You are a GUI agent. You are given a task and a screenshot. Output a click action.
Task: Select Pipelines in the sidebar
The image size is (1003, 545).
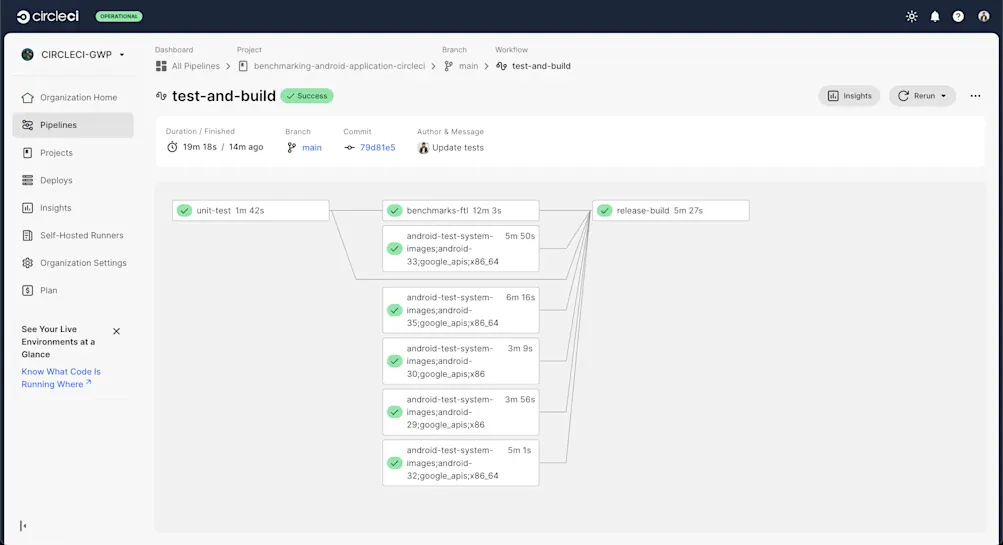pyautogui.click(x=73, y=125)
